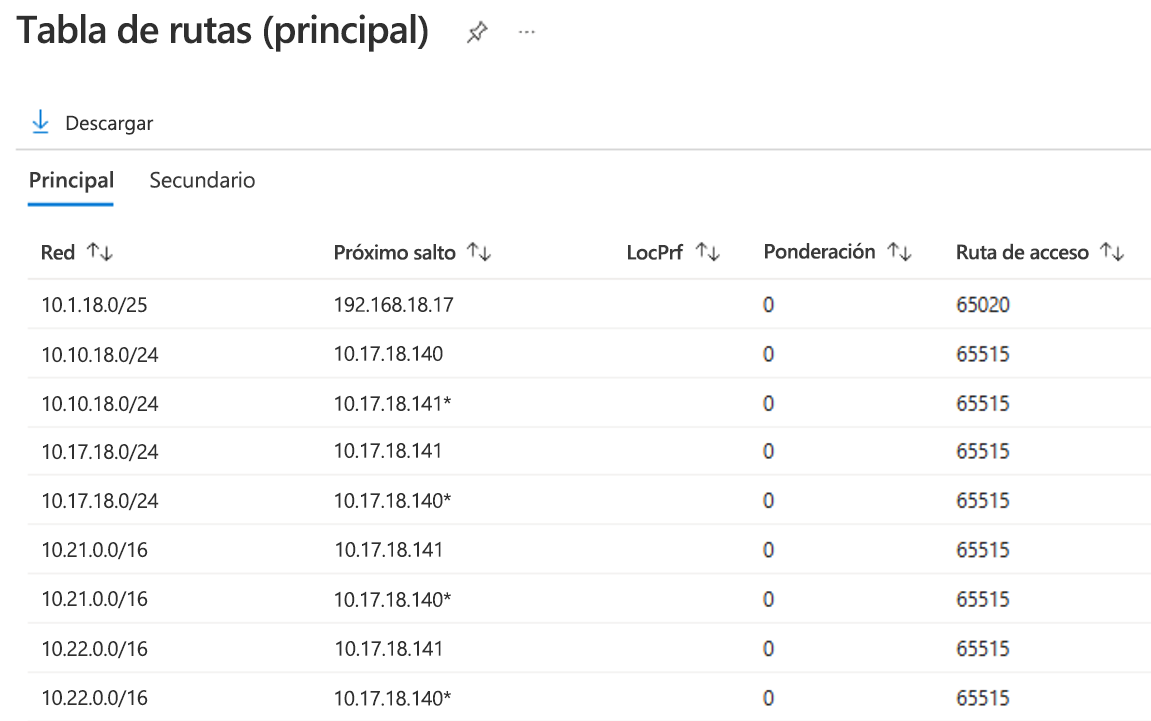Click the Próximo salto header label
Viewport: 1151px width, 721px height.
point(394,253)
